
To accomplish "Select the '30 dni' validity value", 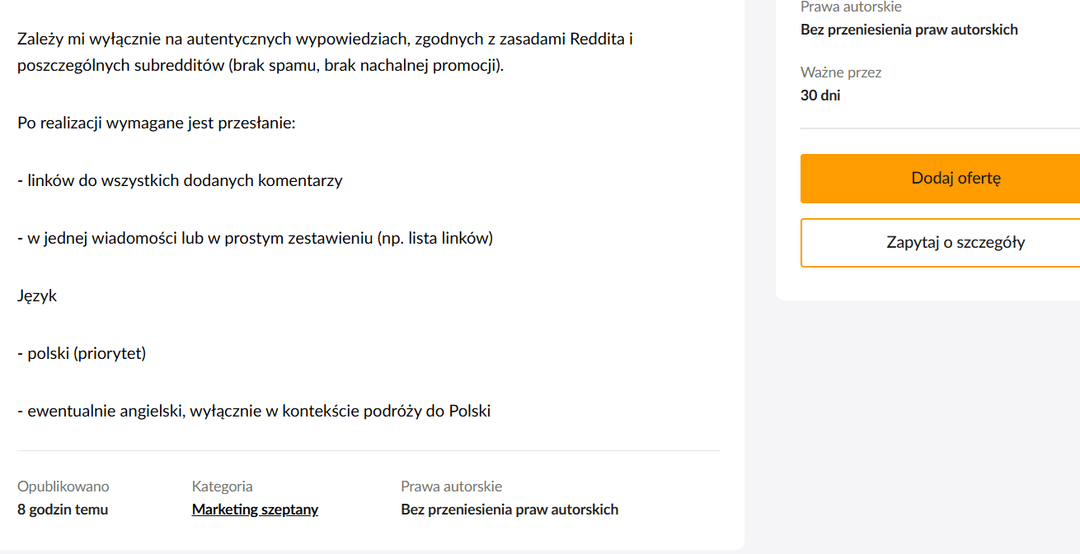I will 821,95.
